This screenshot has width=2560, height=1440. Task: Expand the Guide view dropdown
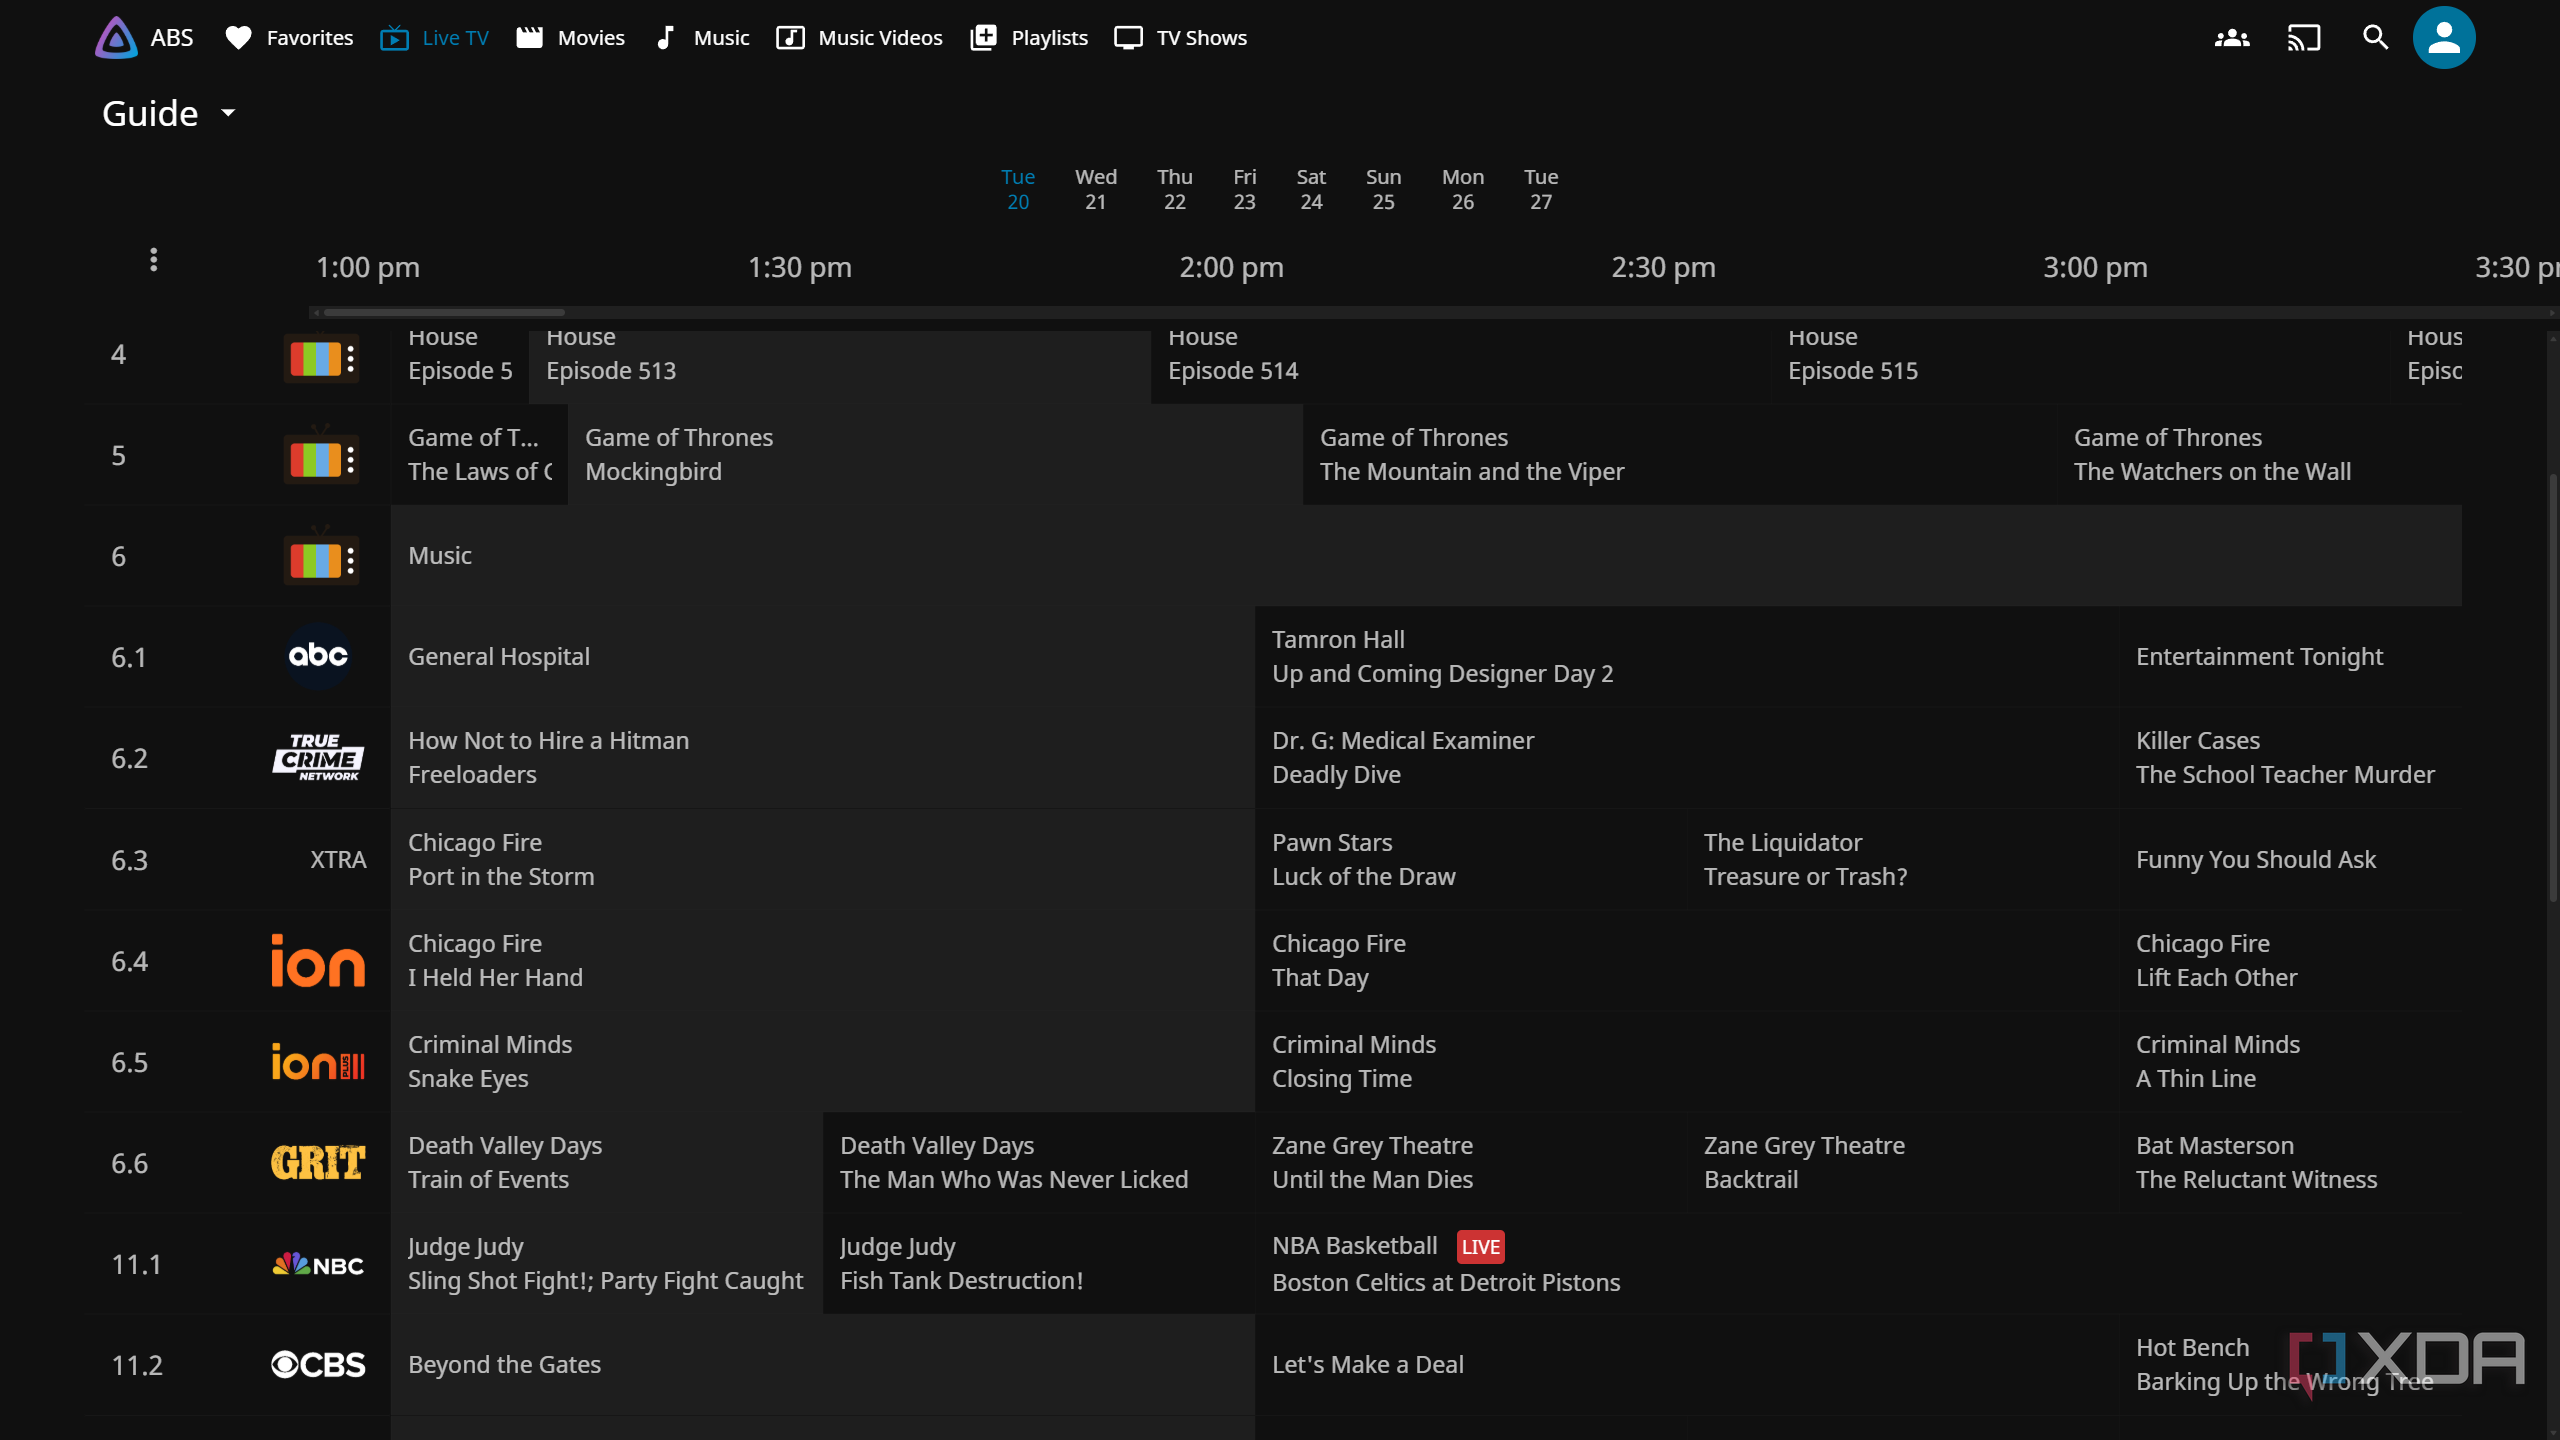click(x=170, y=113)
